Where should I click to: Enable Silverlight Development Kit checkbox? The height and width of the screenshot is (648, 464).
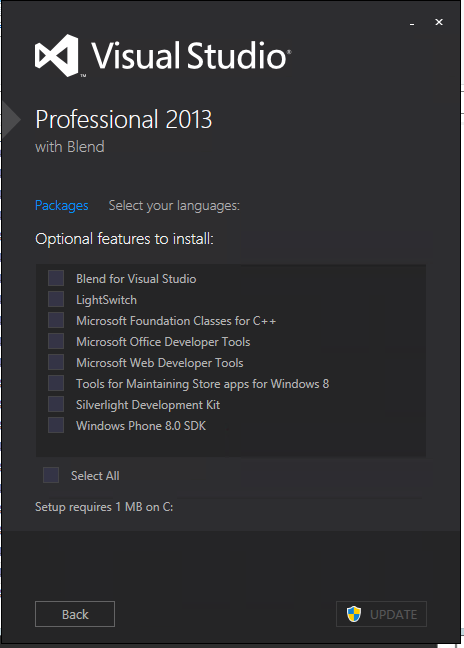[x=56, y=404]
